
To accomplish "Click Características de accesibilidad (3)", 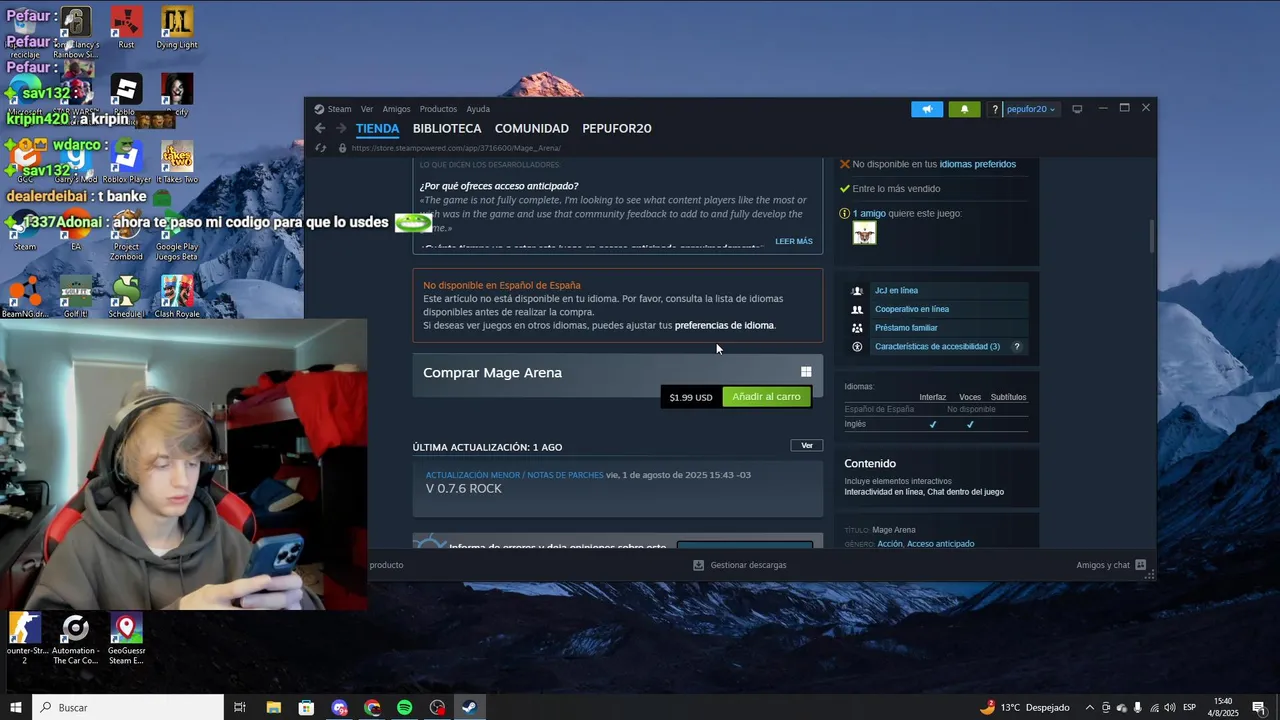I will pos(937,347).
